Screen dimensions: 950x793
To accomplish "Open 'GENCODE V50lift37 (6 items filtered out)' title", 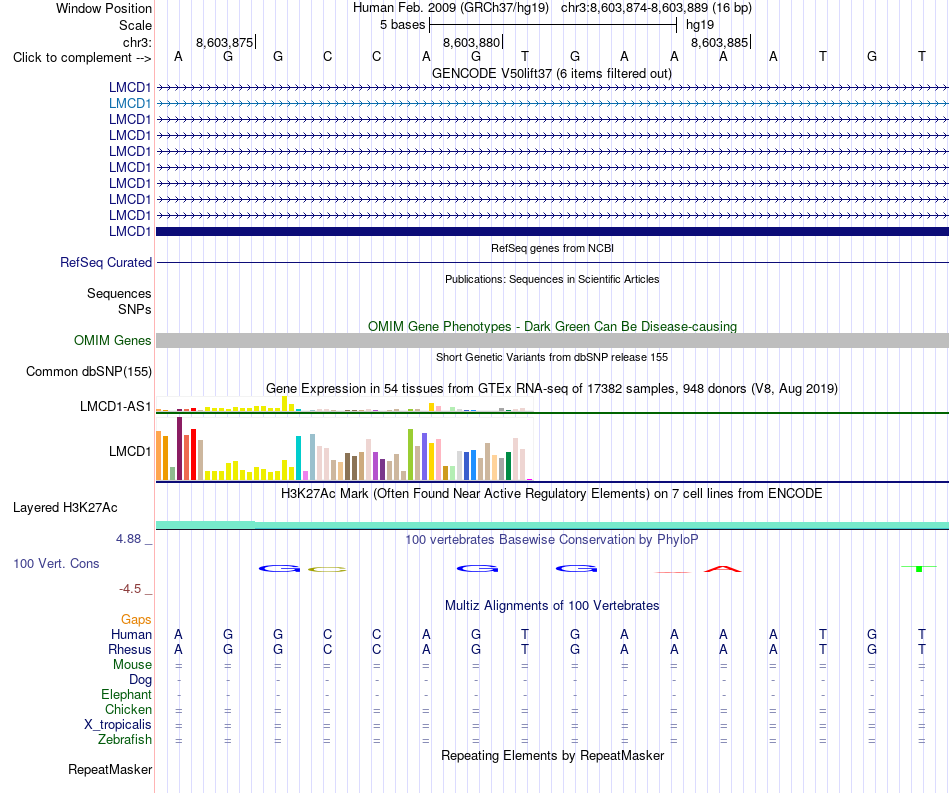I will tap(552, 73).
